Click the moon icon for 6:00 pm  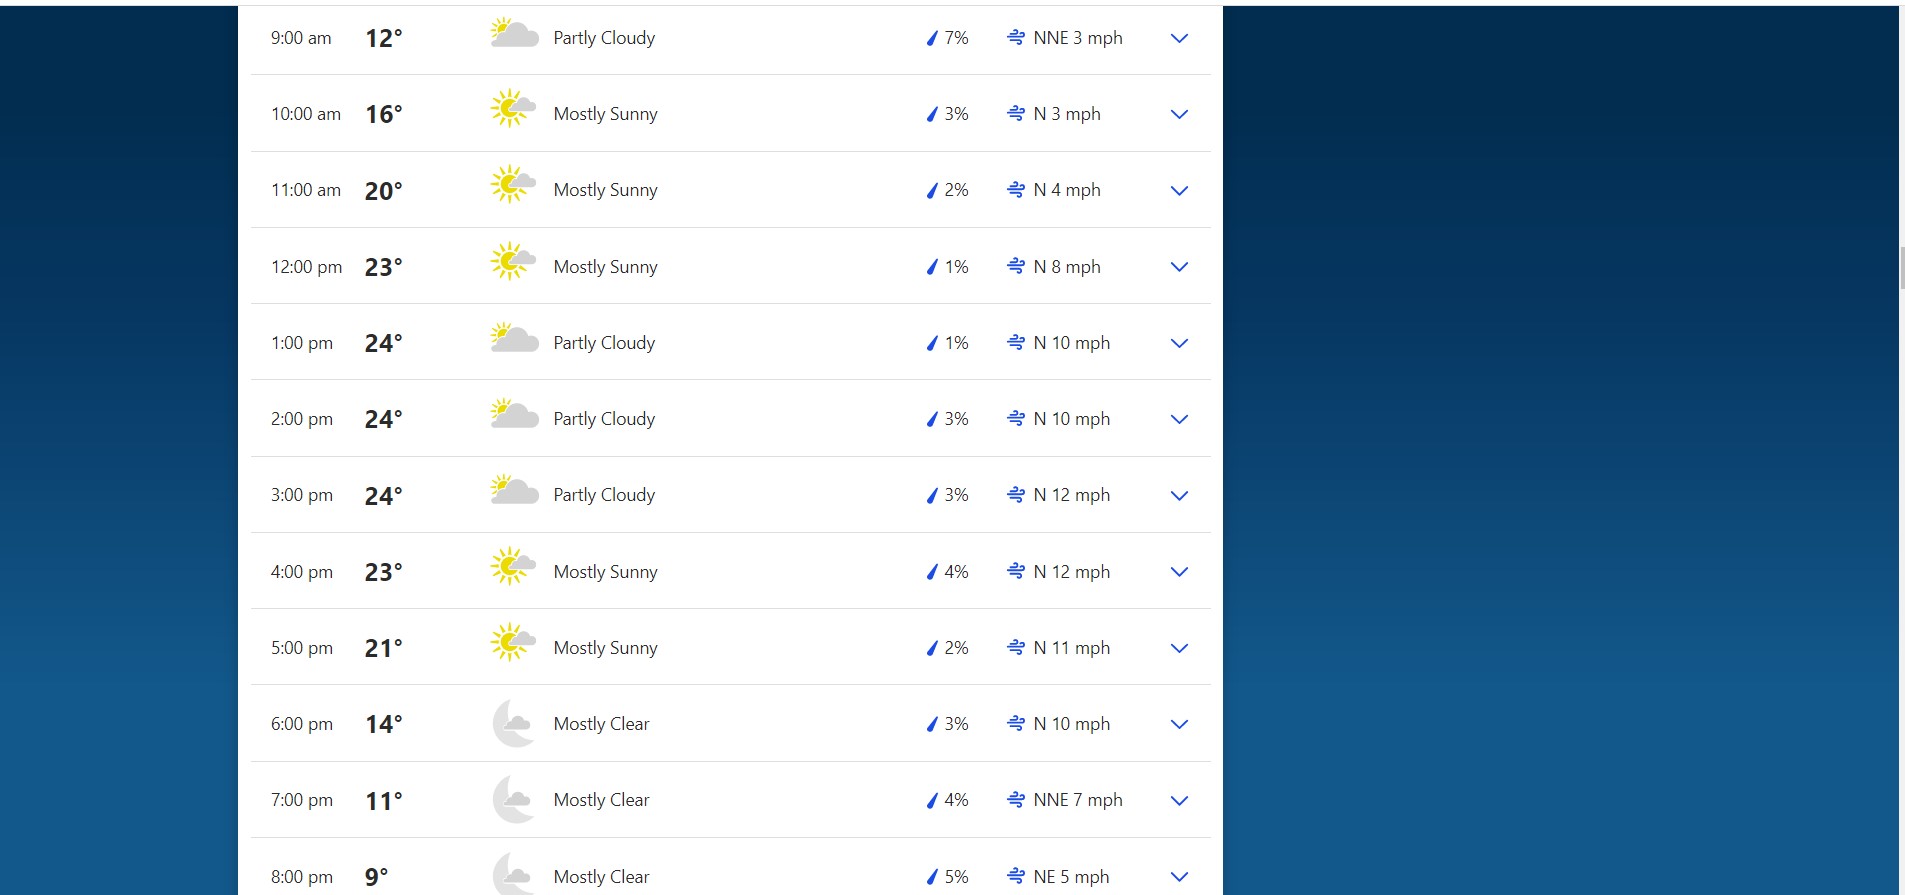(514, 723)
